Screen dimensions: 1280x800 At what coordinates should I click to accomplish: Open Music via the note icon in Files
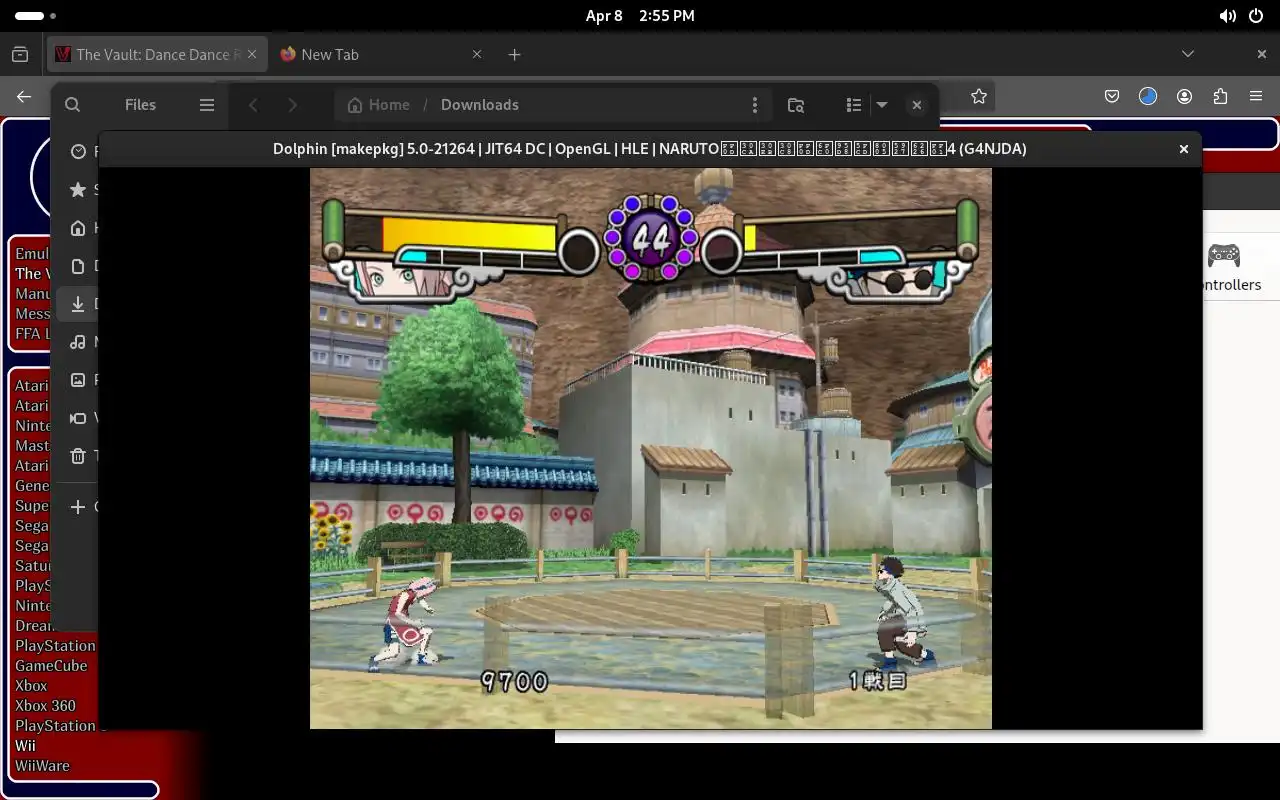(x=78, y=342)
